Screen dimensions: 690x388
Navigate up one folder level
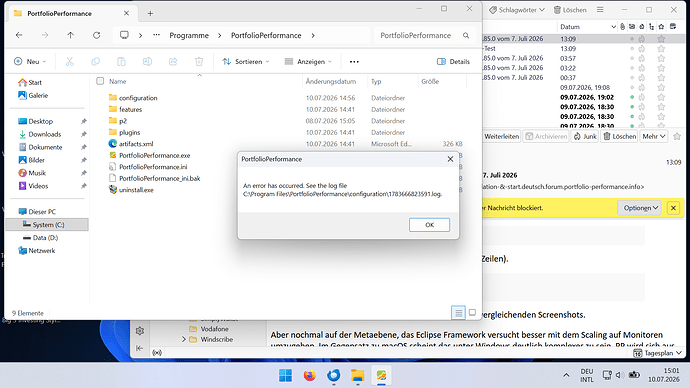(x=70, y=35)
